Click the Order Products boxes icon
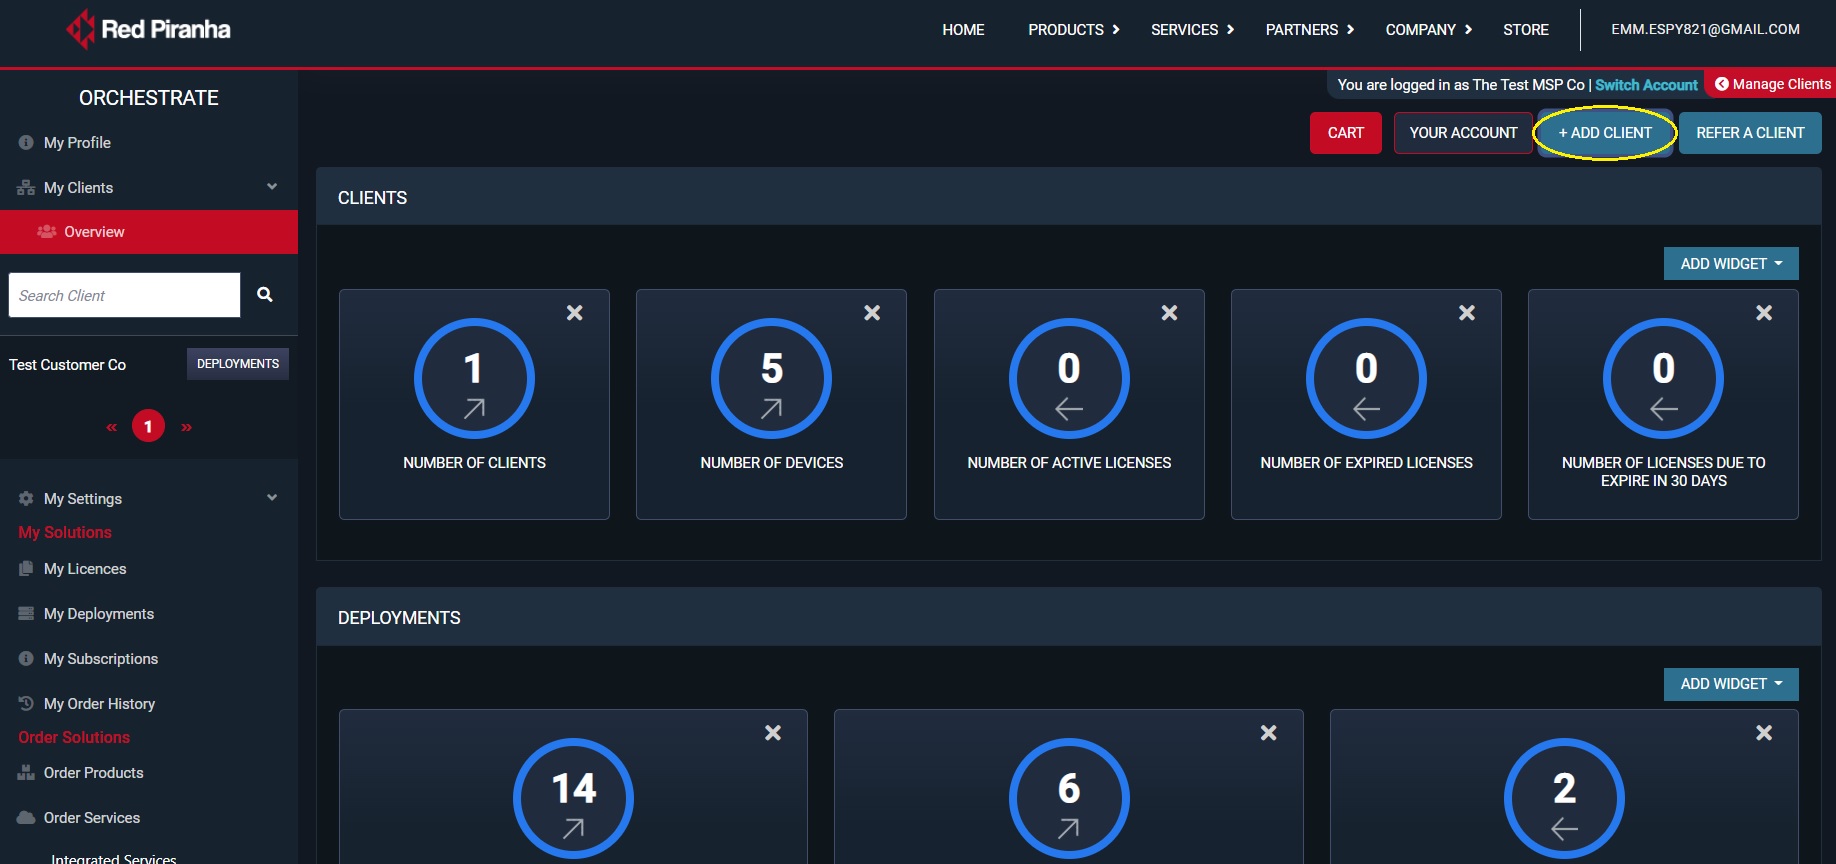 [x=26, y=773]
